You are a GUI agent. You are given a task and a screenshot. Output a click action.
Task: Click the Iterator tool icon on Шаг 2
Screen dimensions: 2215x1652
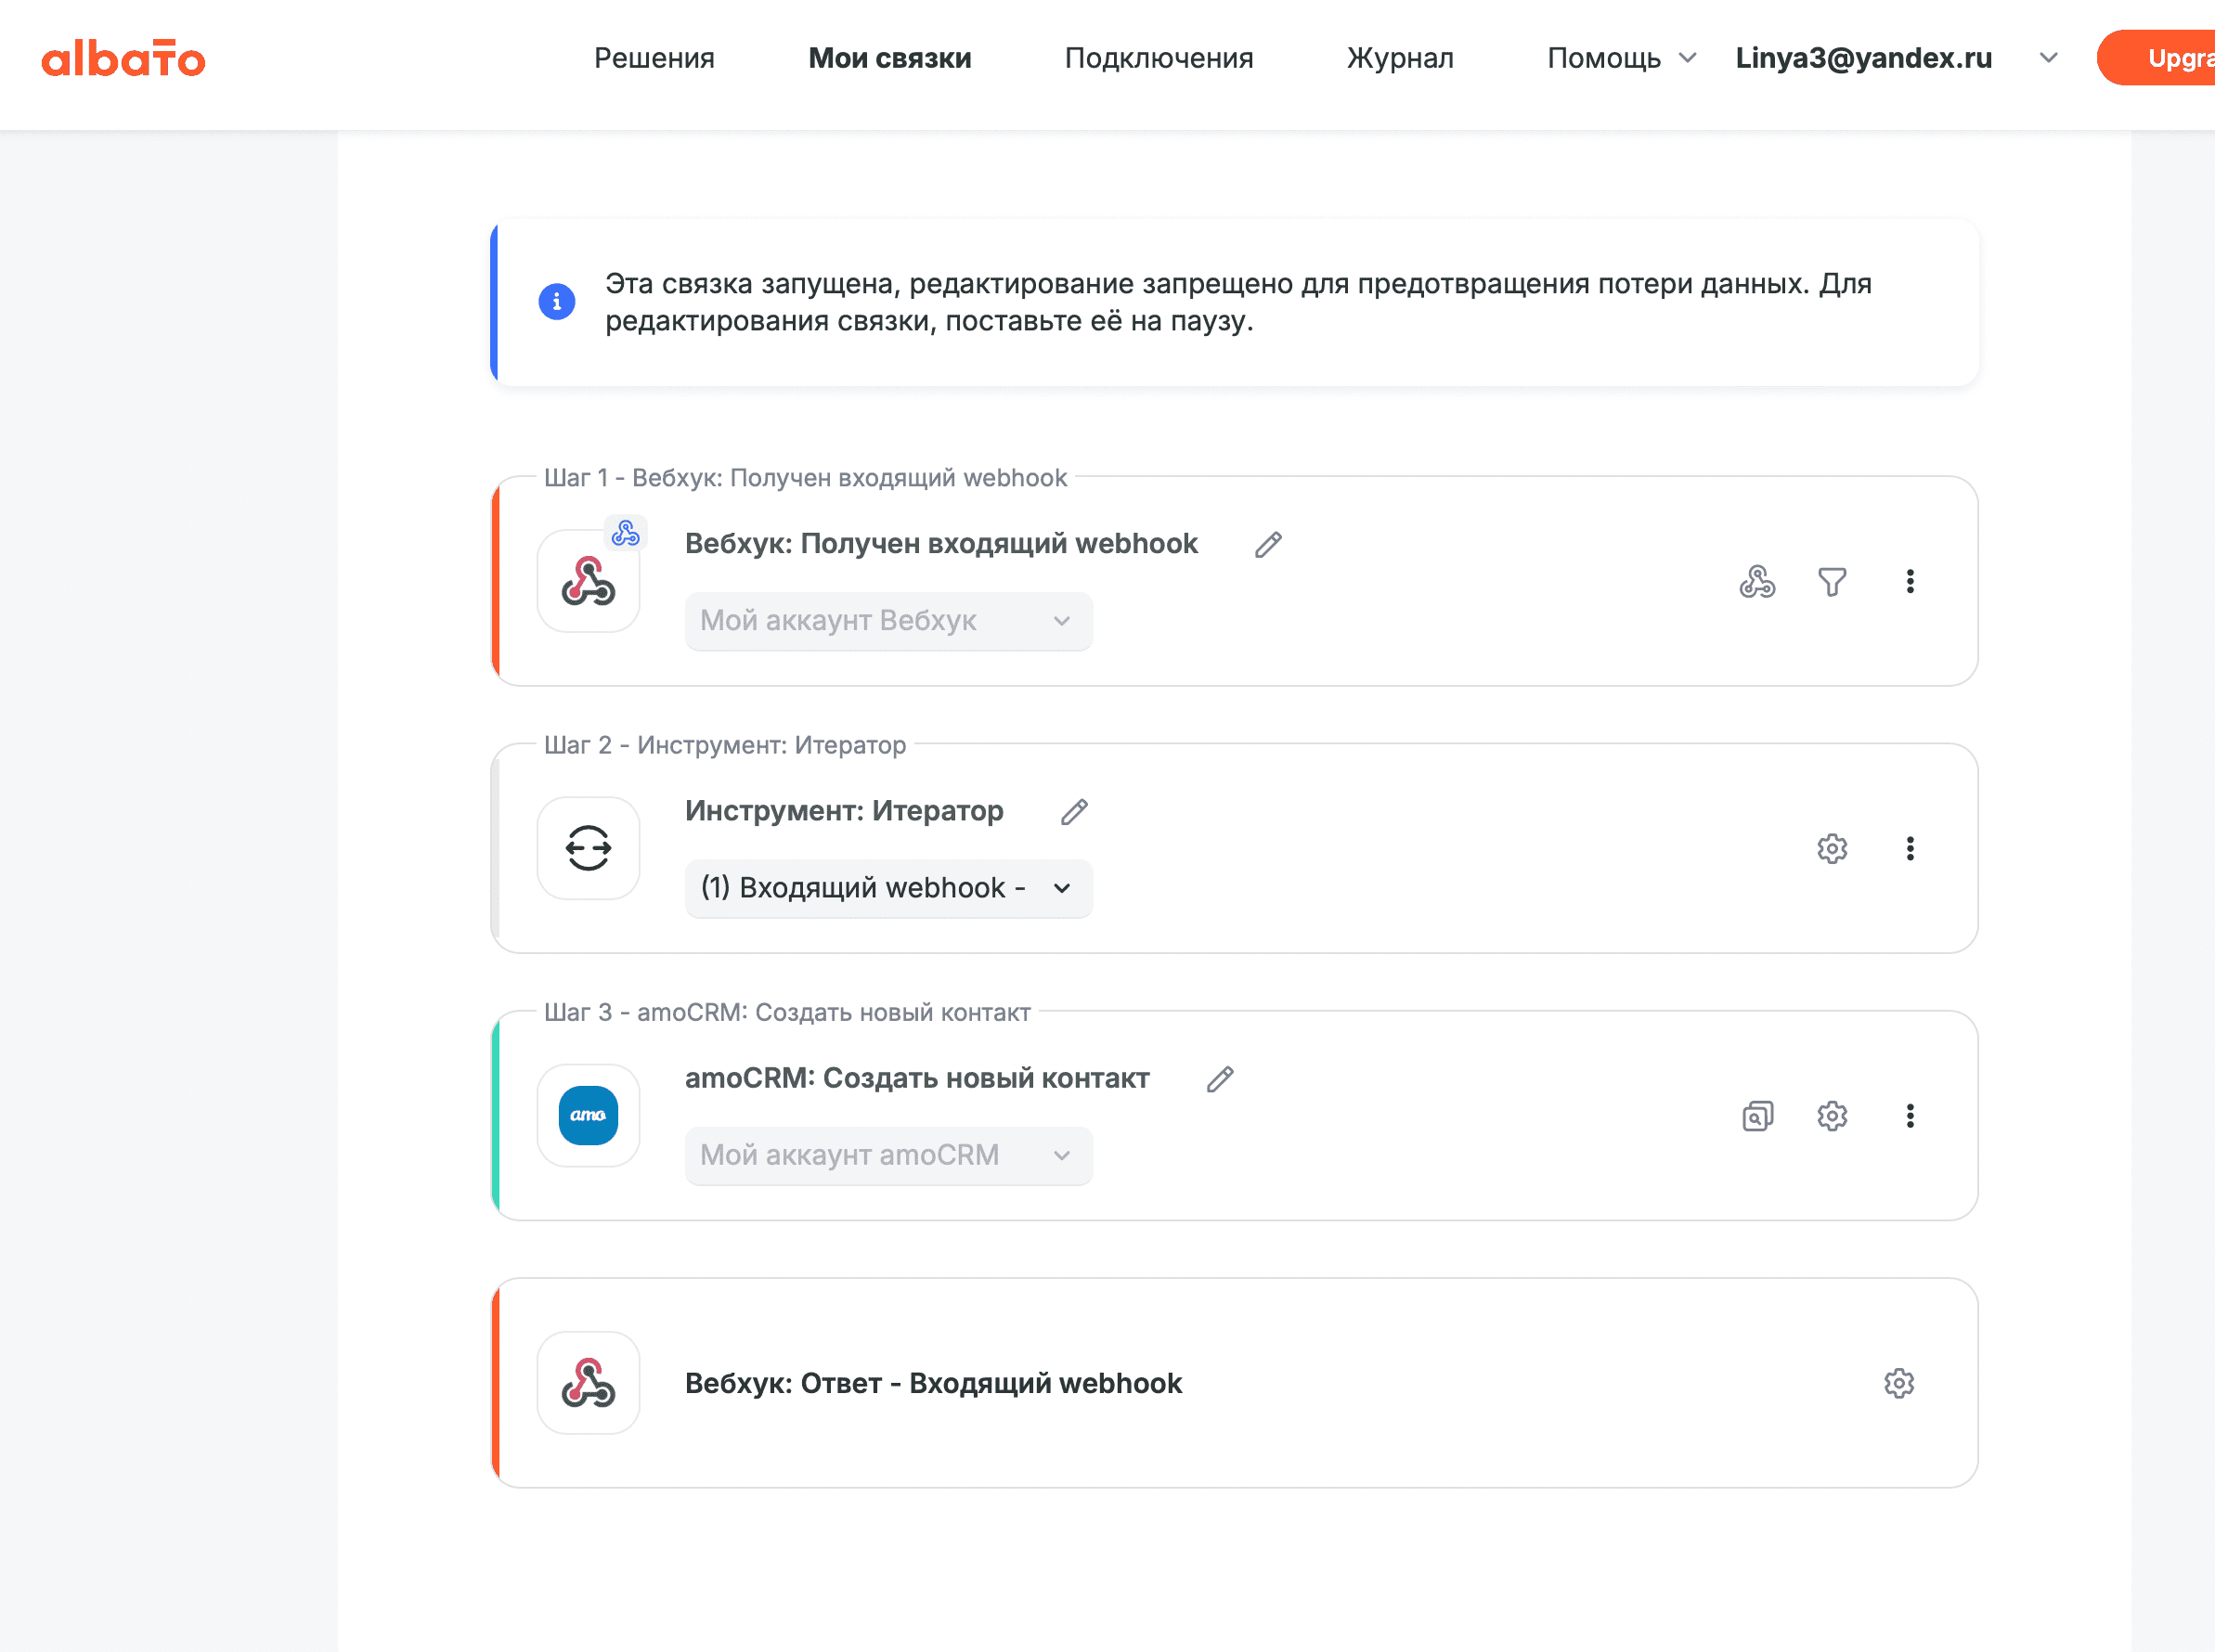[588, 848]
